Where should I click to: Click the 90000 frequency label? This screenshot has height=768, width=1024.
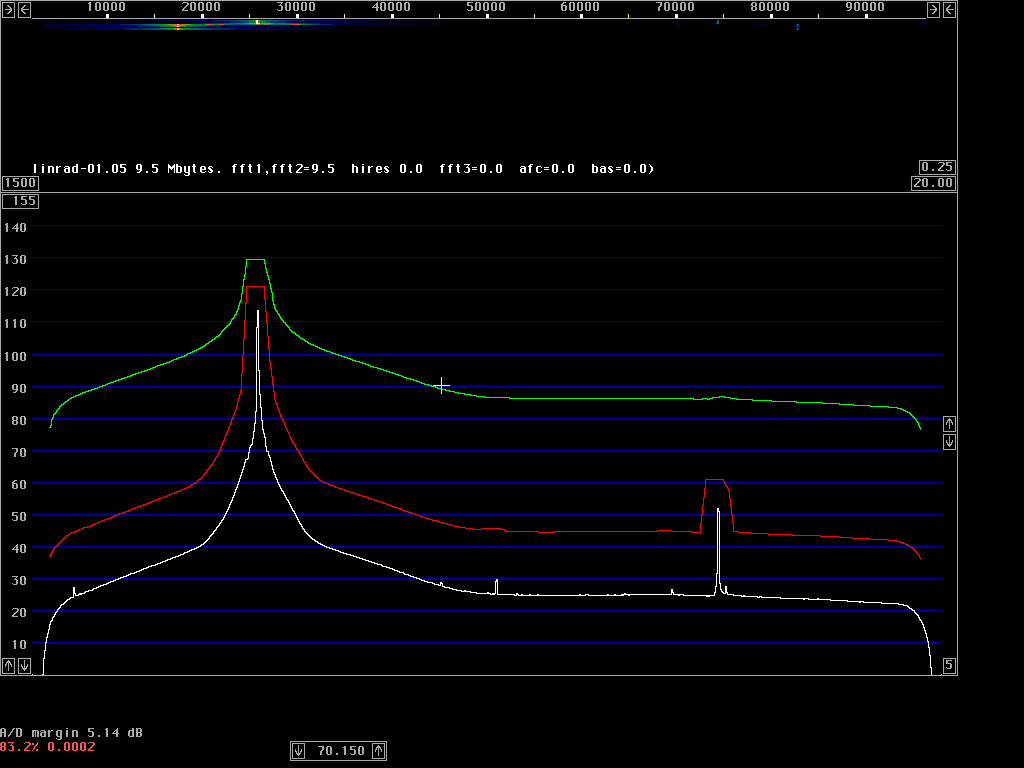[x=865, y=7]
